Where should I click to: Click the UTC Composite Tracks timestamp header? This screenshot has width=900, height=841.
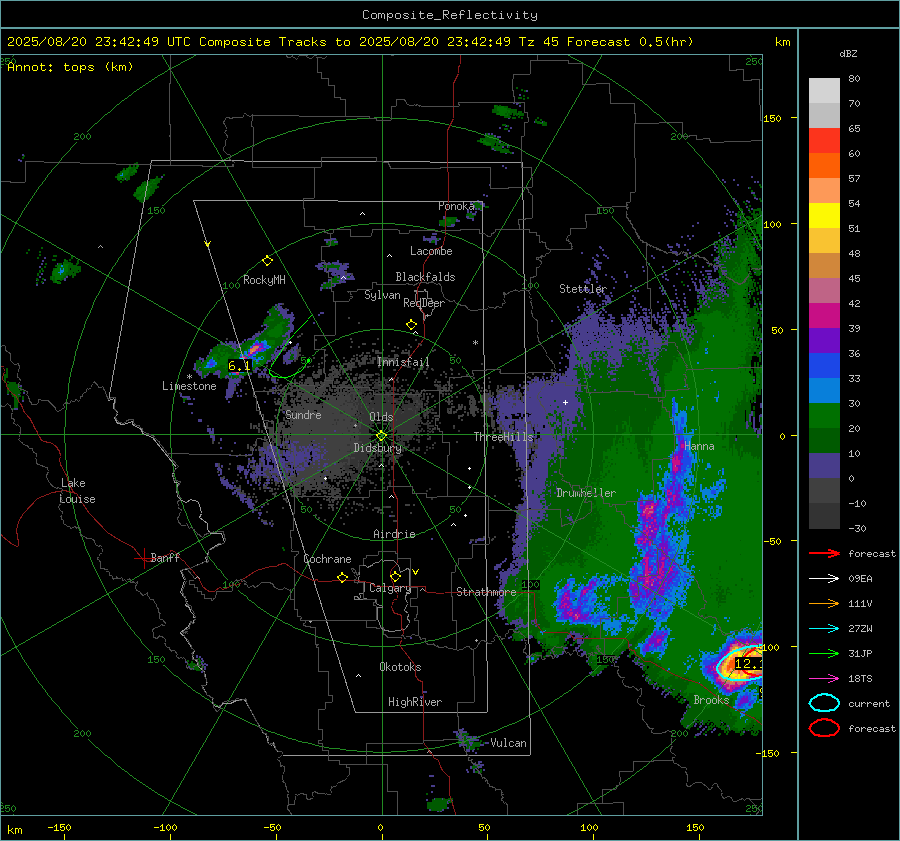coord(350,42)
